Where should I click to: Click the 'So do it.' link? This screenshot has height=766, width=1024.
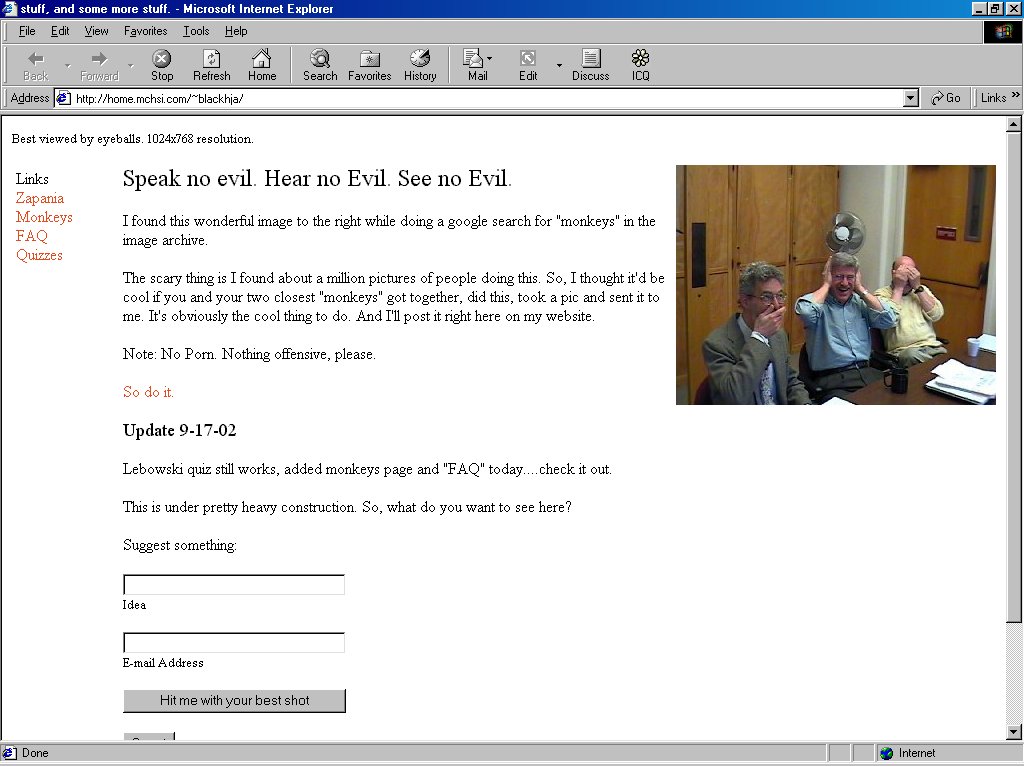pyautogui.click(x=148, y=392)
